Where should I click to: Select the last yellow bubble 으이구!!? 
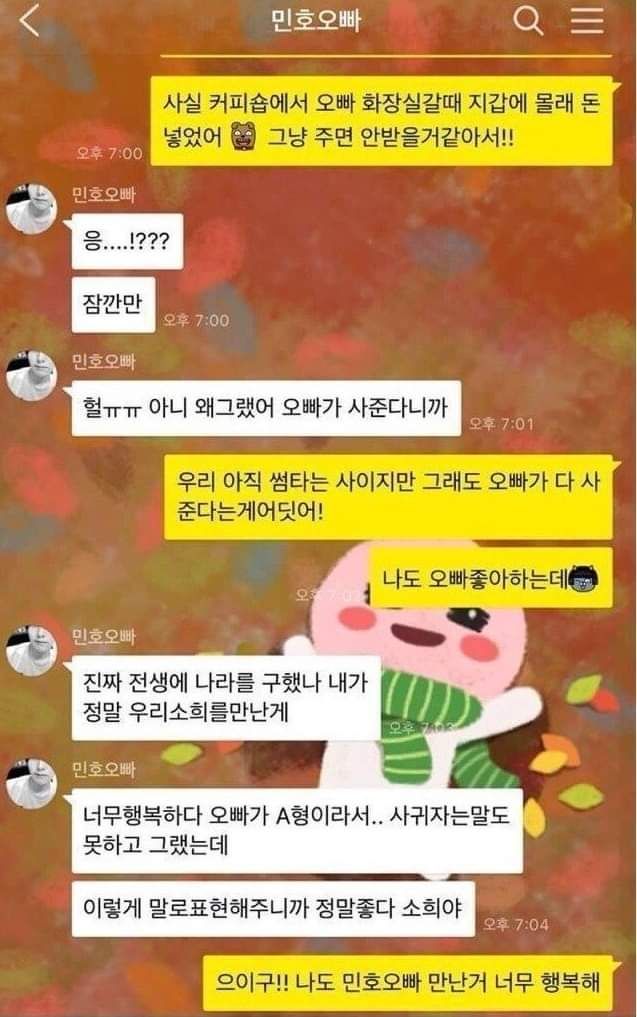[408, 981]
